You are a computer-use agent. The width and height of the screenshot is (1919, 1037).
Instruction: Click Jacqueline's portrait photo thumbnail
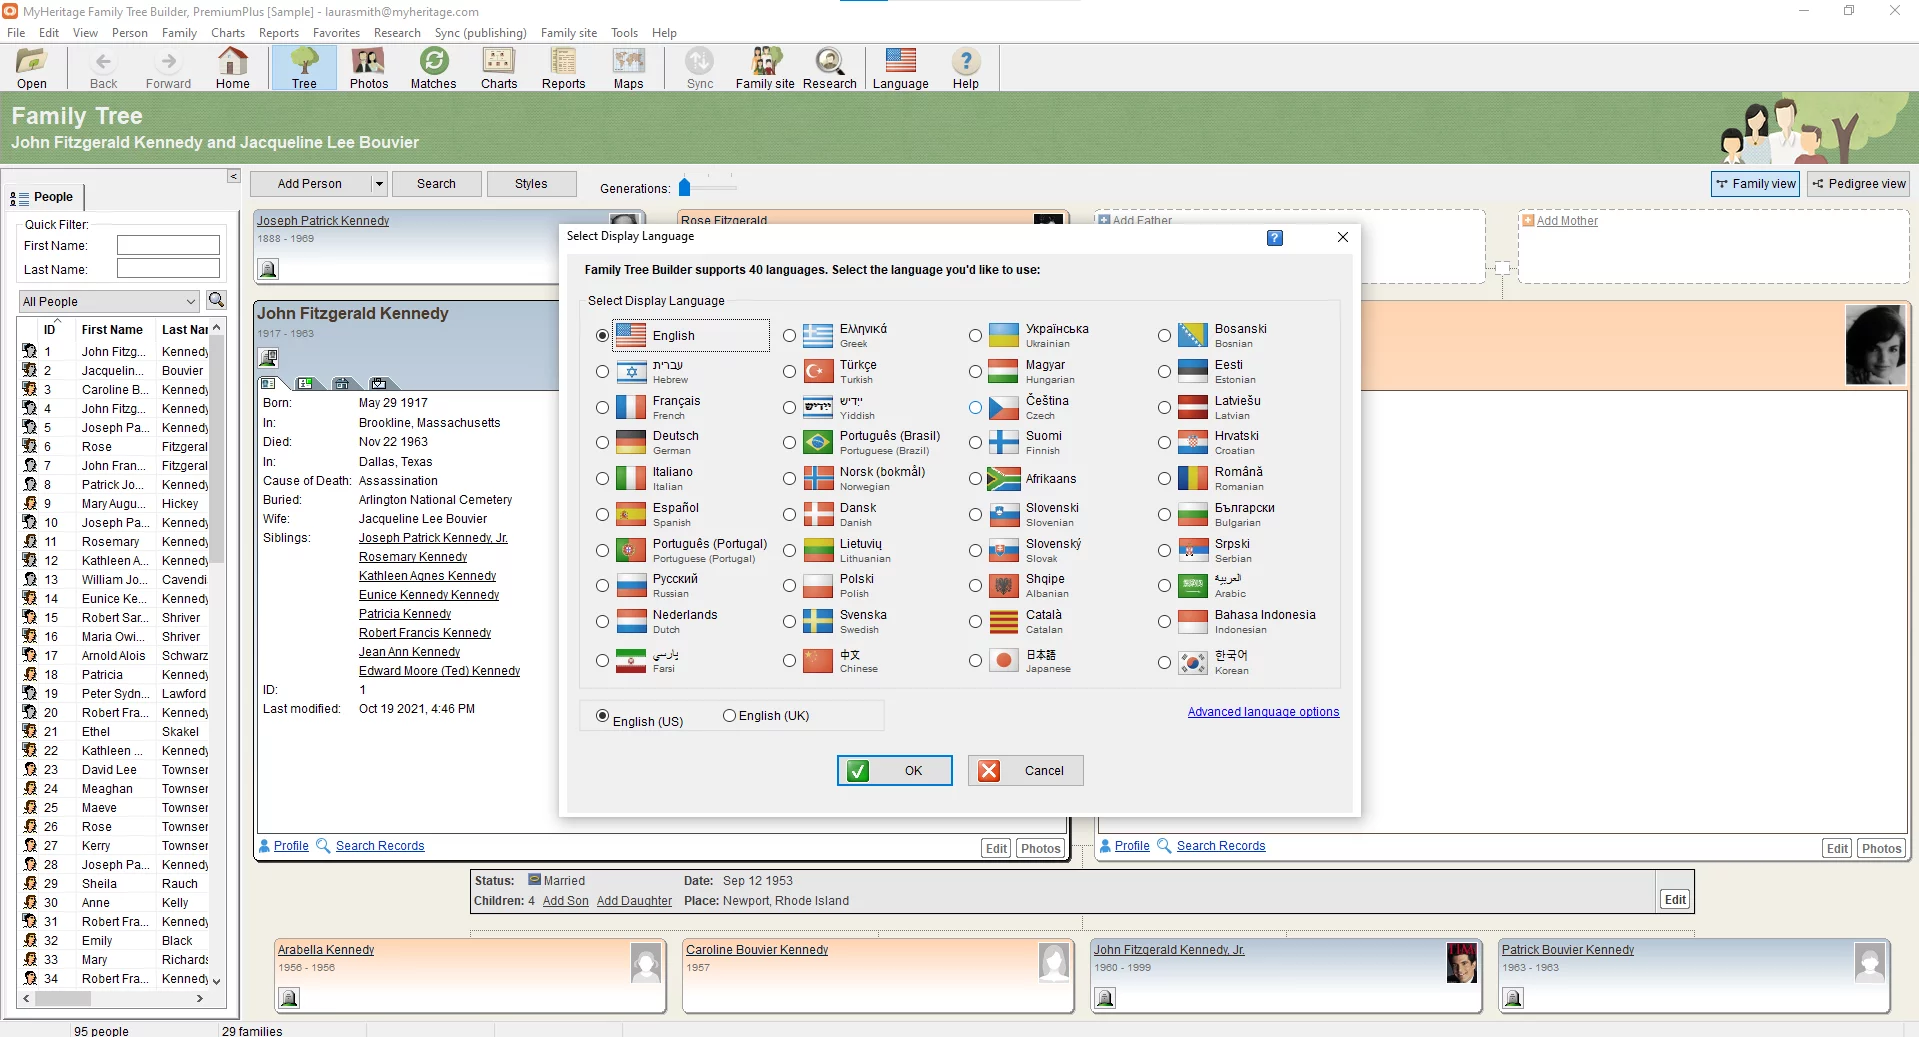[1875, 345]
